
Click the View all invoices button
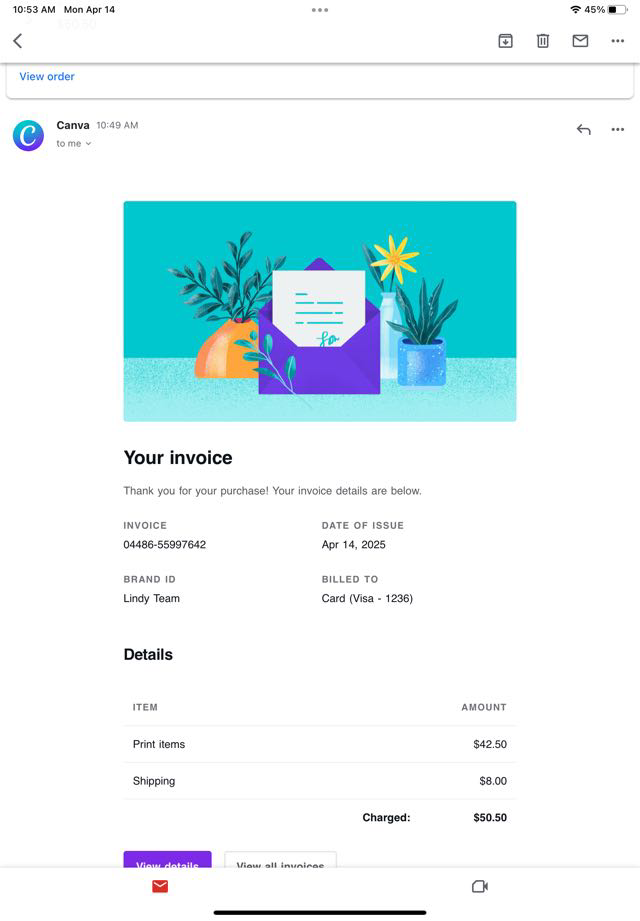tap(280, 861)
